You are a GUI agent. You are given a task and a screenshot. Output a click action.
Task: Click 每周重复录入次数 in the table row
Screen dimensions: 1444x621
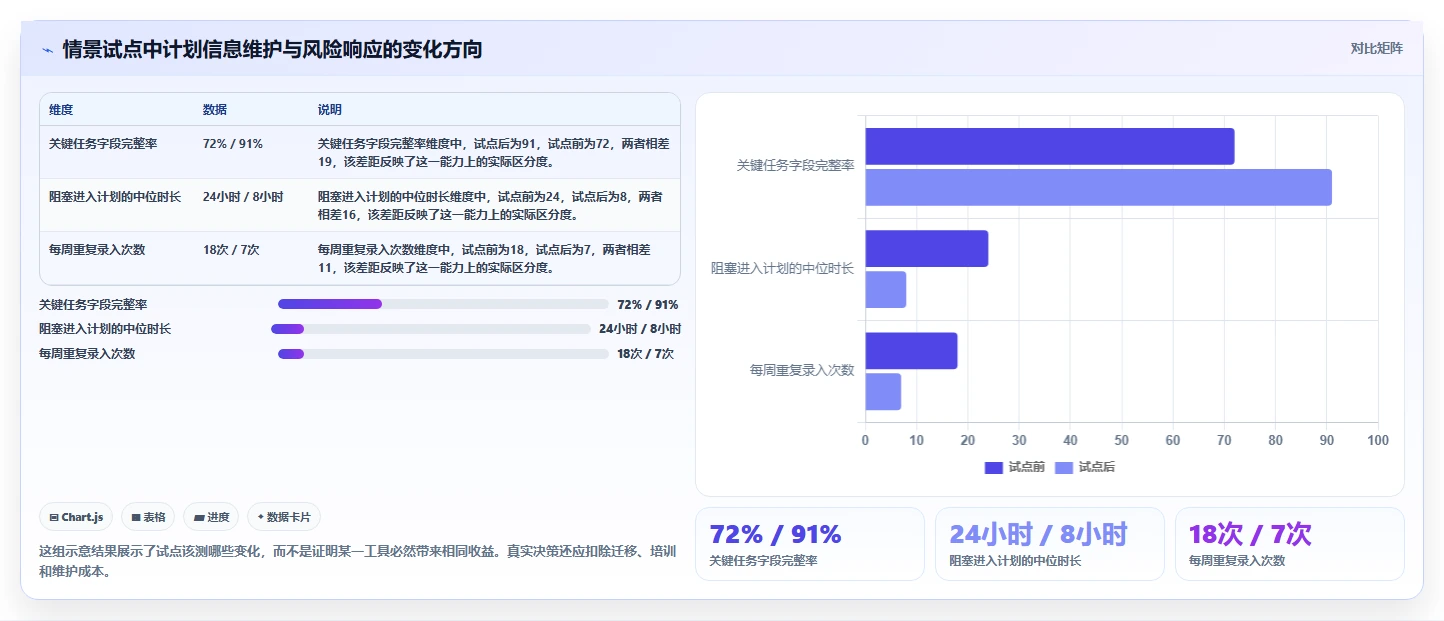click(97, 249)
